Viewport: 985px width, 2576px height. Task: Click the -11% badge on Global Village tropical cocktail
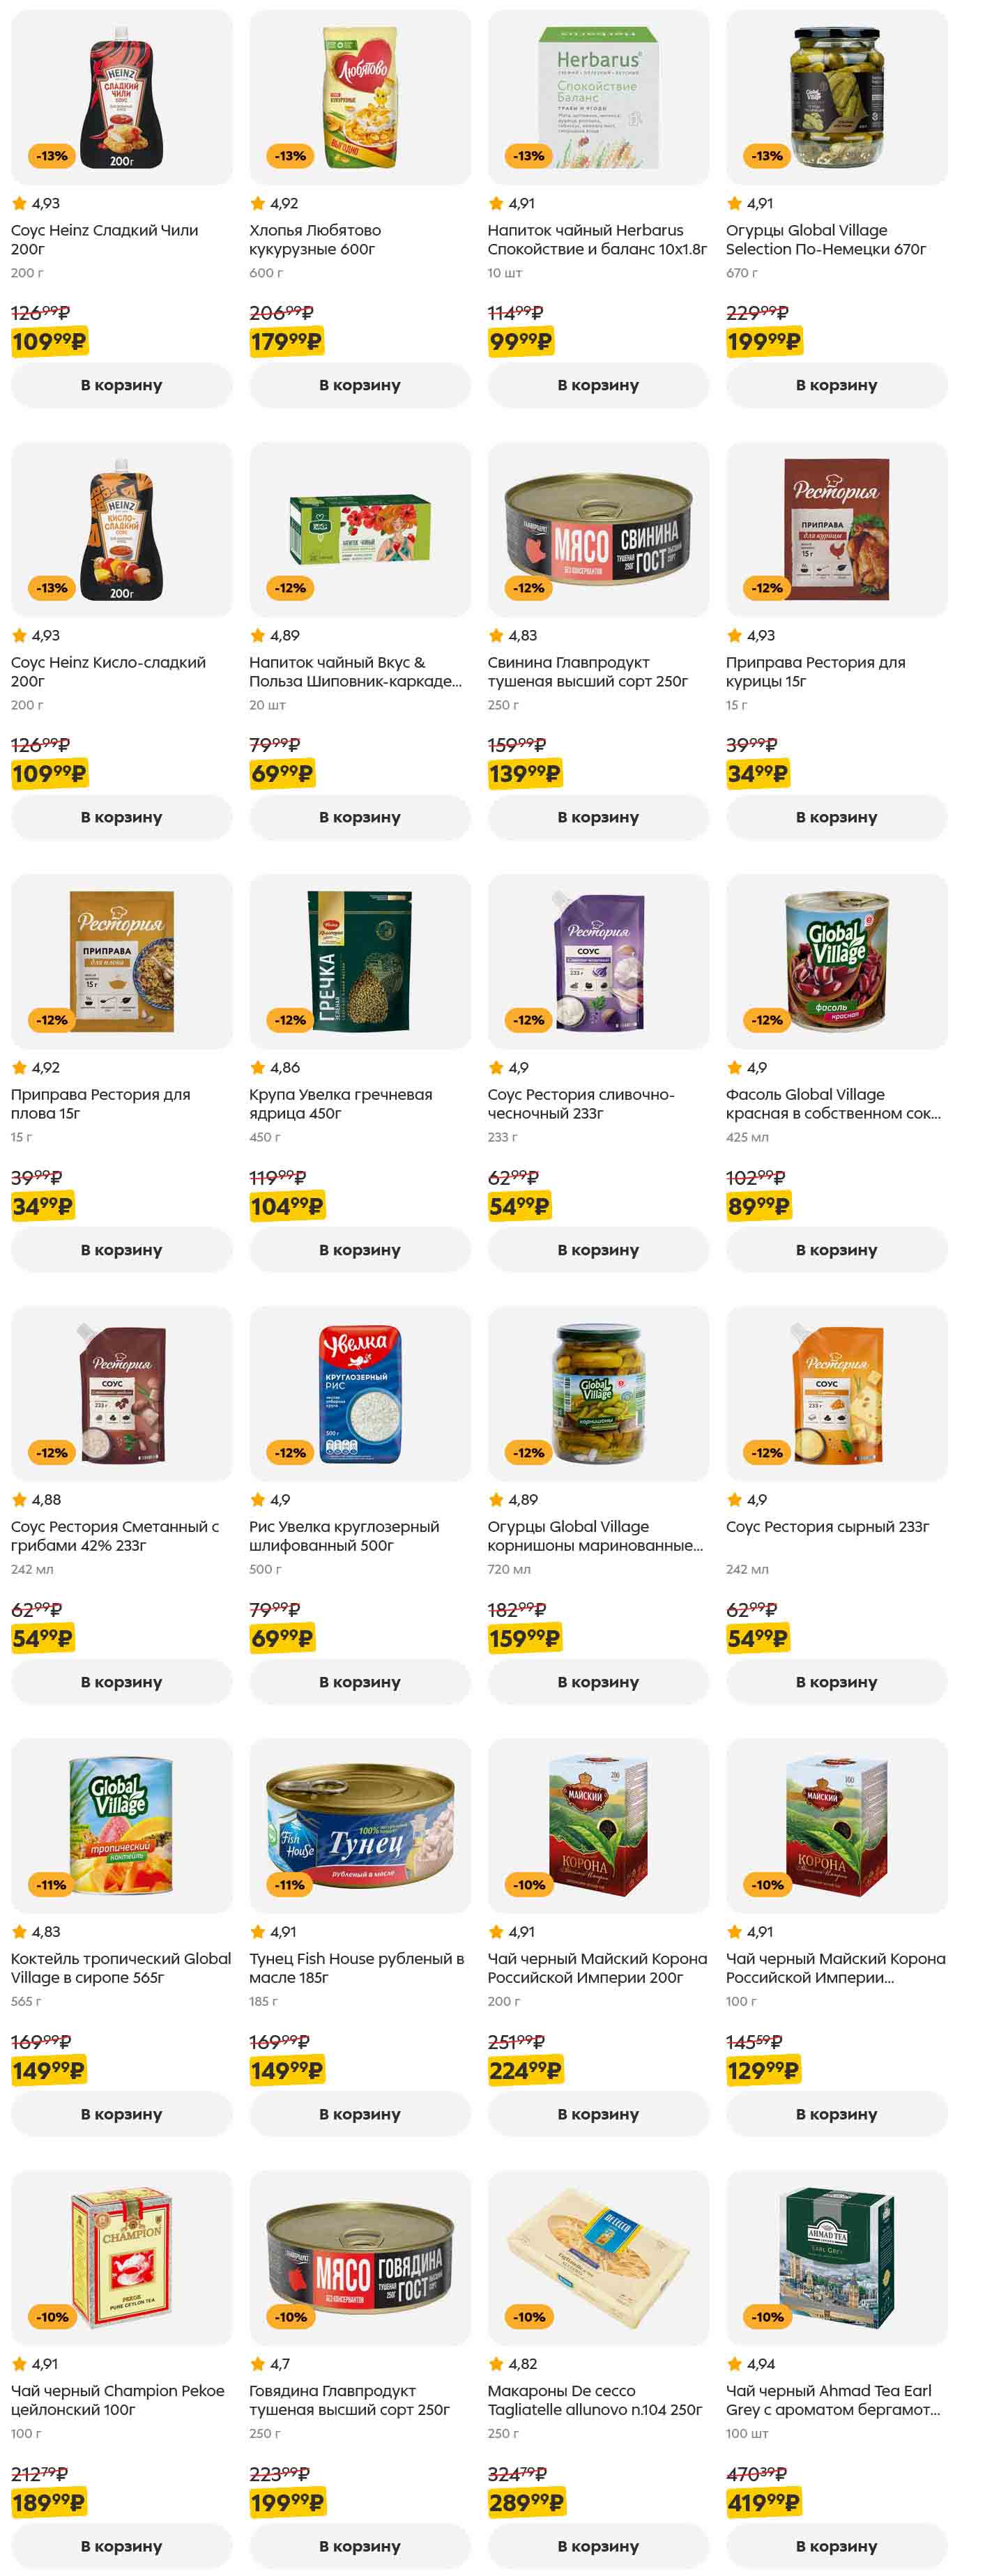click(51, 1885)
